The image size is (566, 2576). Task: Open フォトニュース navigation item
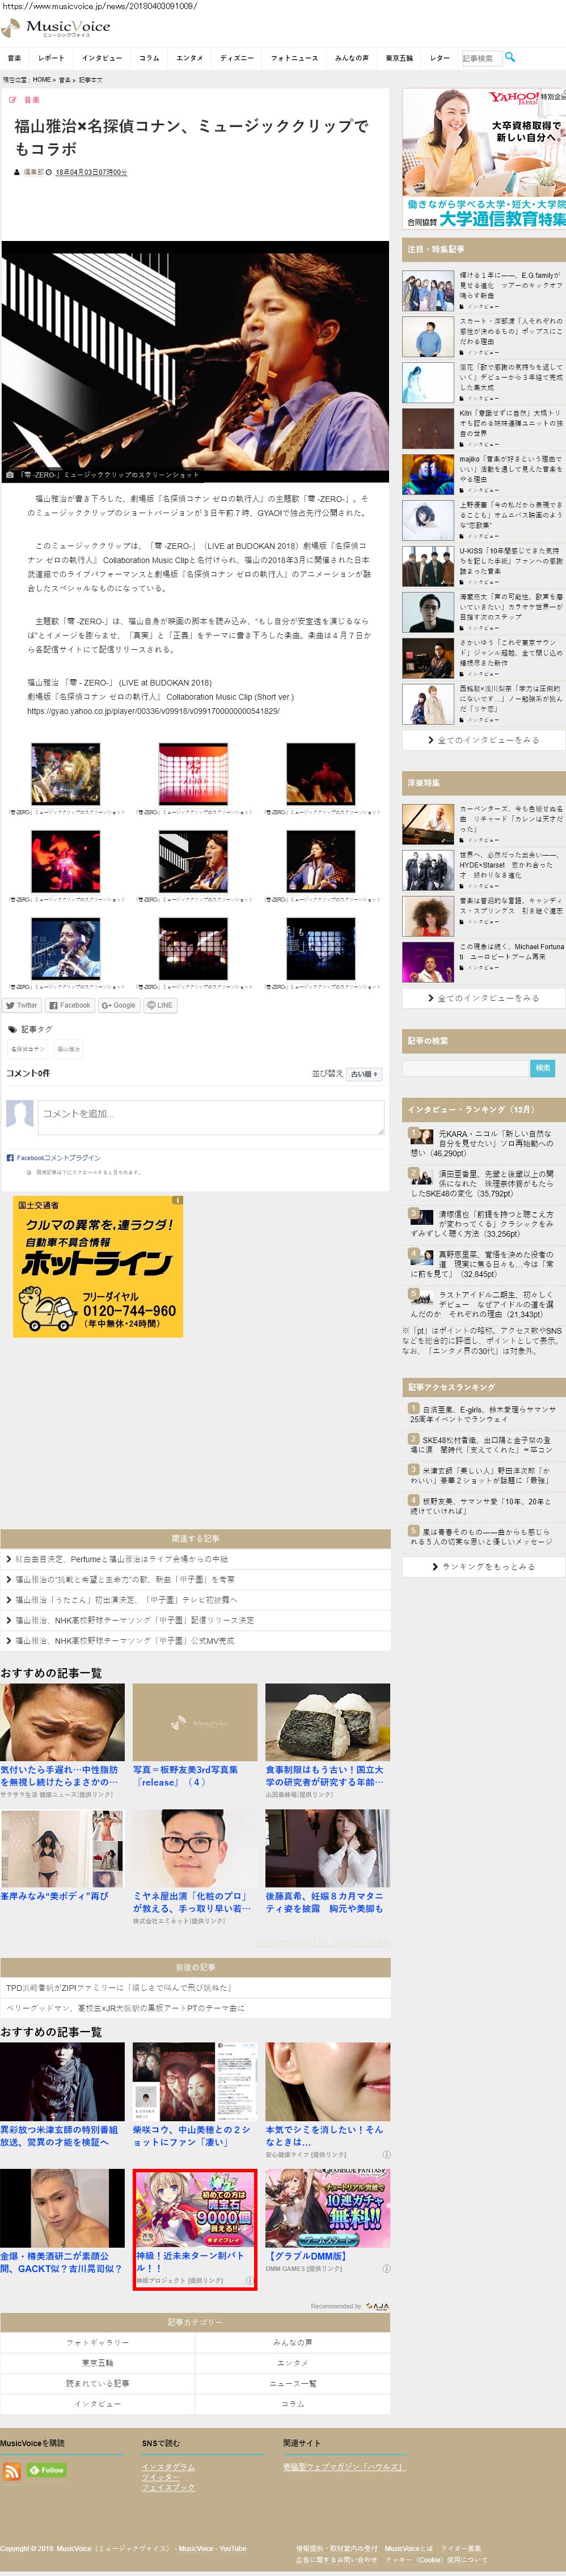tap(294, 58)
